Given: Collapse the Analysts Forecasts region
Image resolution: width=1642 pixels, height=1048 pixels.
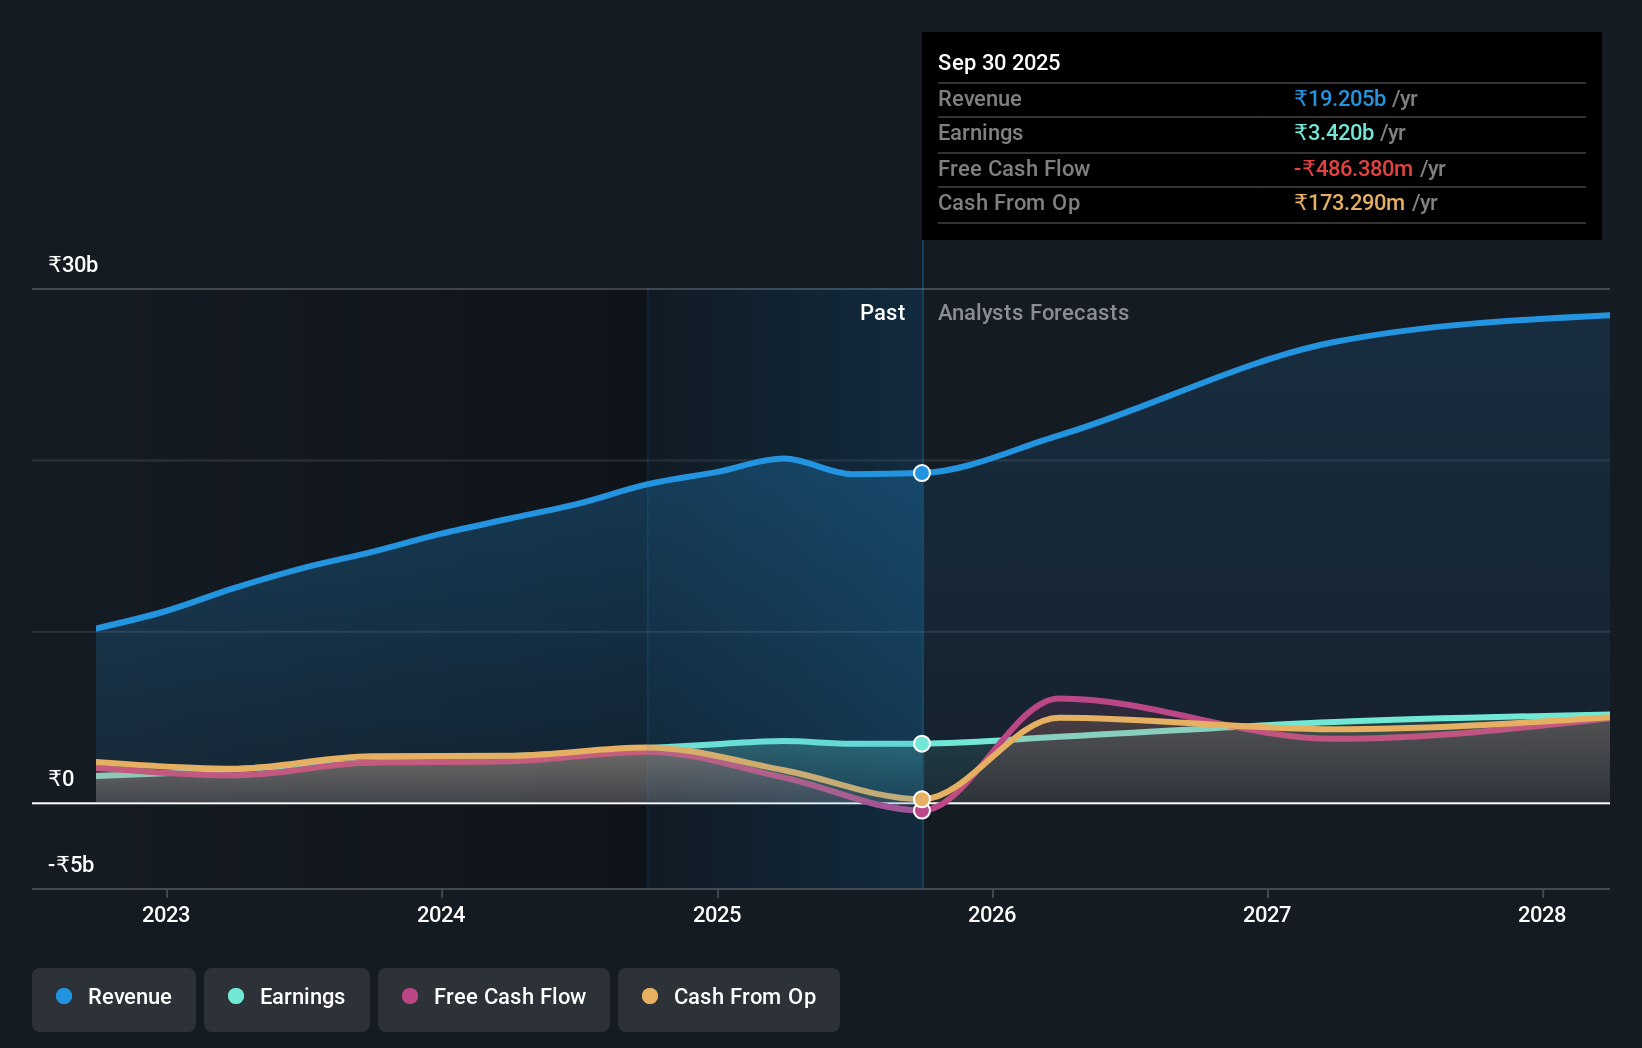Looking at the screenshot, I should [x=1033, y=313].
